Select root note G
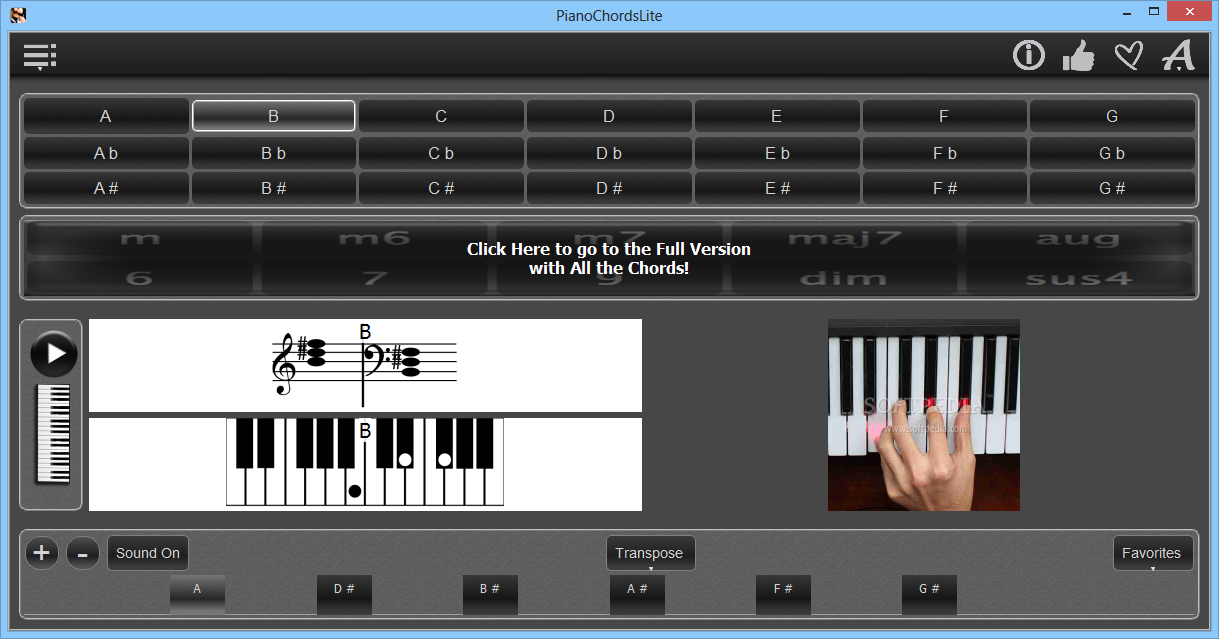This screenshot has height=639, width=1219. pyautogui.click(x=1112, y=116)
